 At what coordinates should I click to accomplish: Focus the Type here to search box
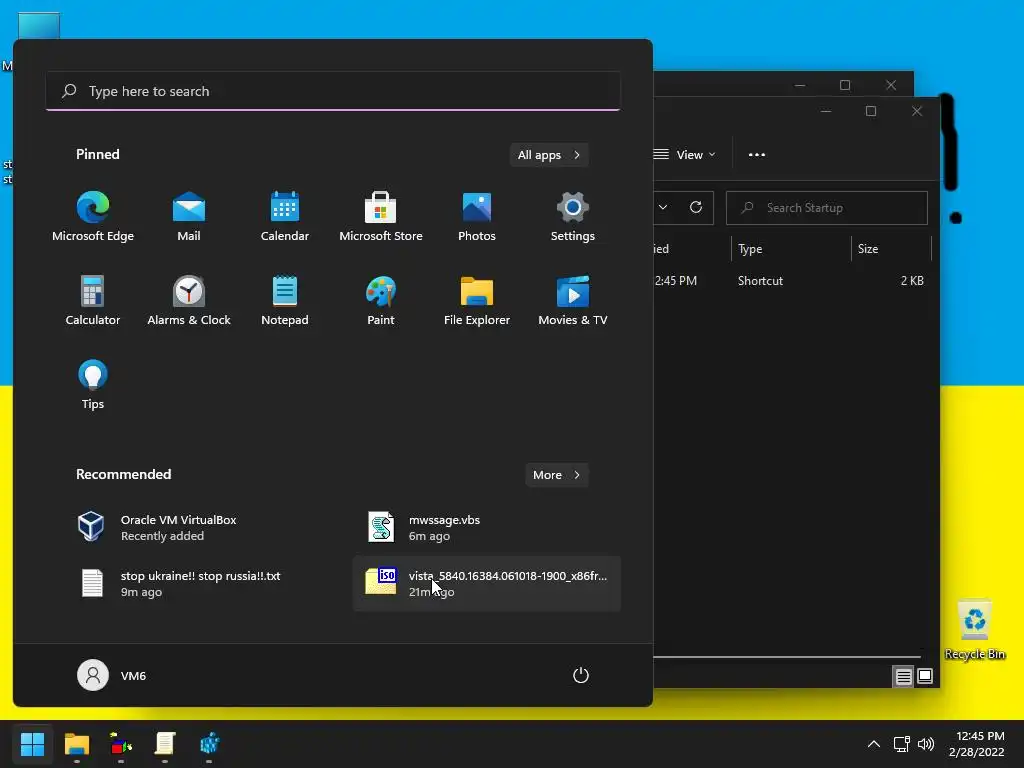(x=333, y=91)
